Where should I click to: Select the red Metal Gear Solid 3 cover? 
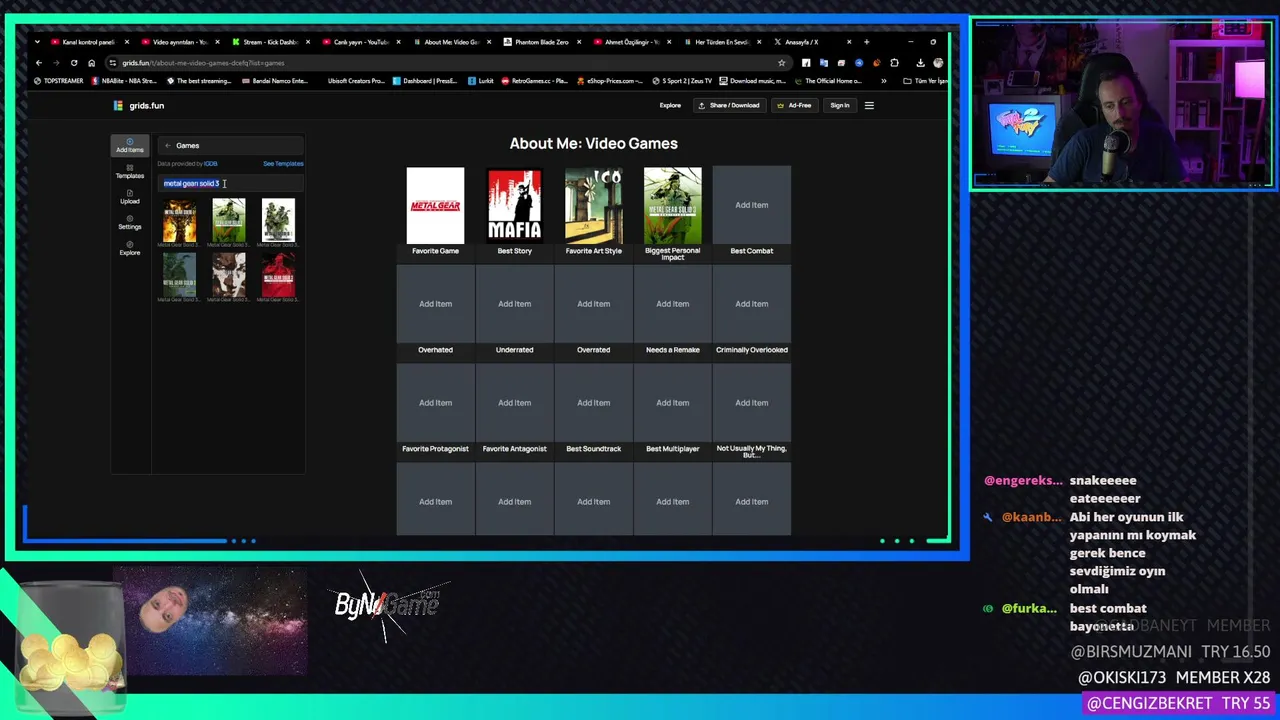click(278, 275)
